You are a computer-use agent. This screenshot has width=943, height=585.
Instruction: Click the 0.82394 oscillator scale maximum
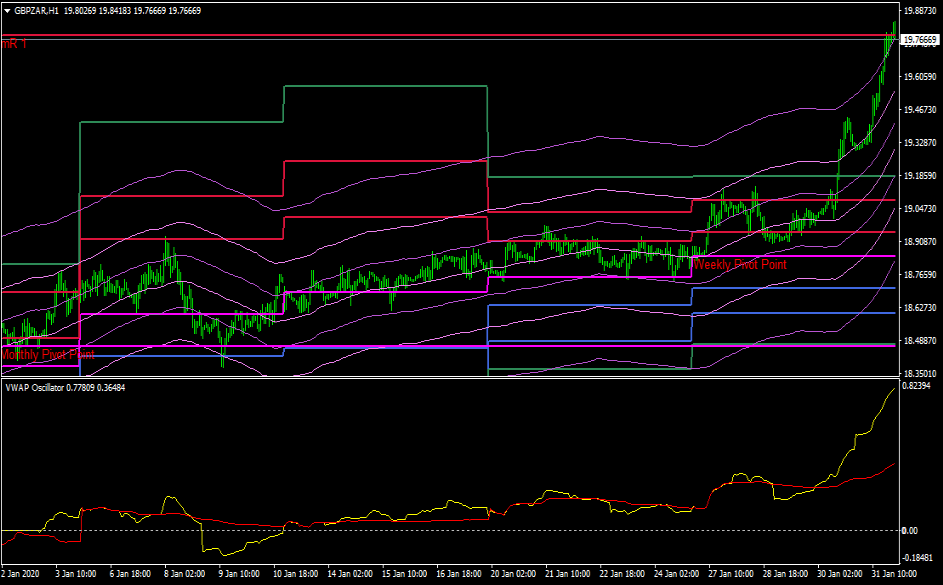tap(918, 386)
